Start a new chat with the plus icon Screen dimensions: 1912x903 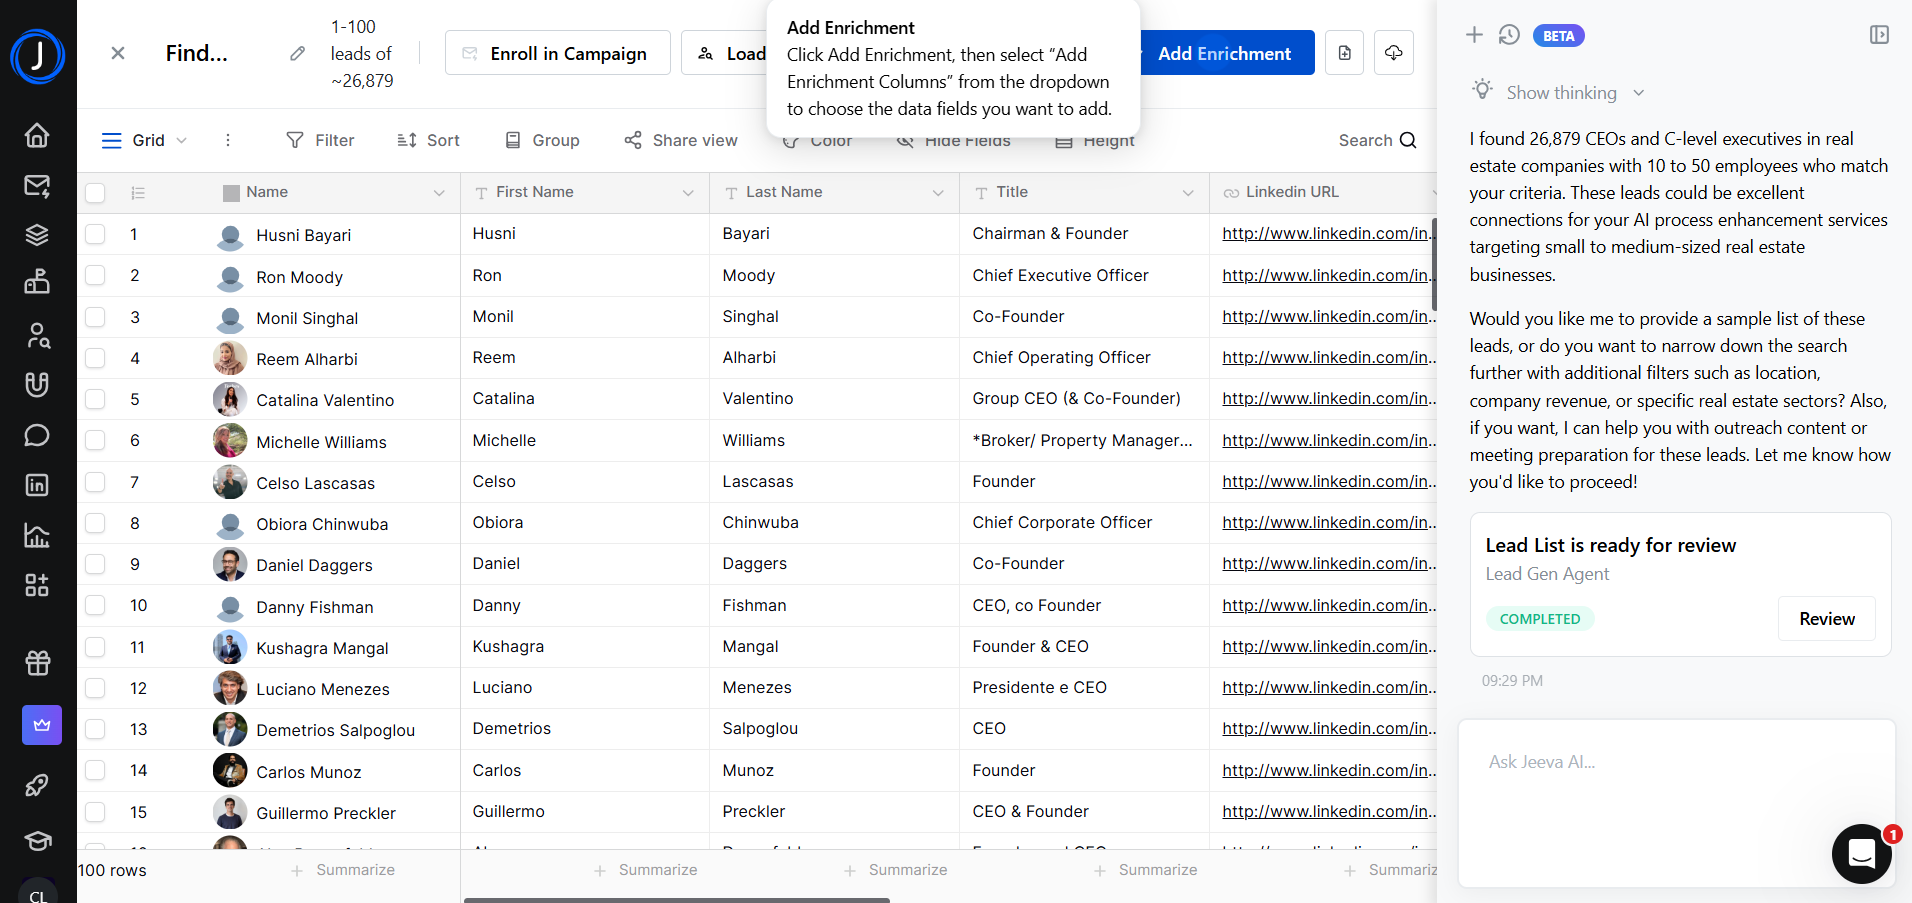click(1473, 34)
